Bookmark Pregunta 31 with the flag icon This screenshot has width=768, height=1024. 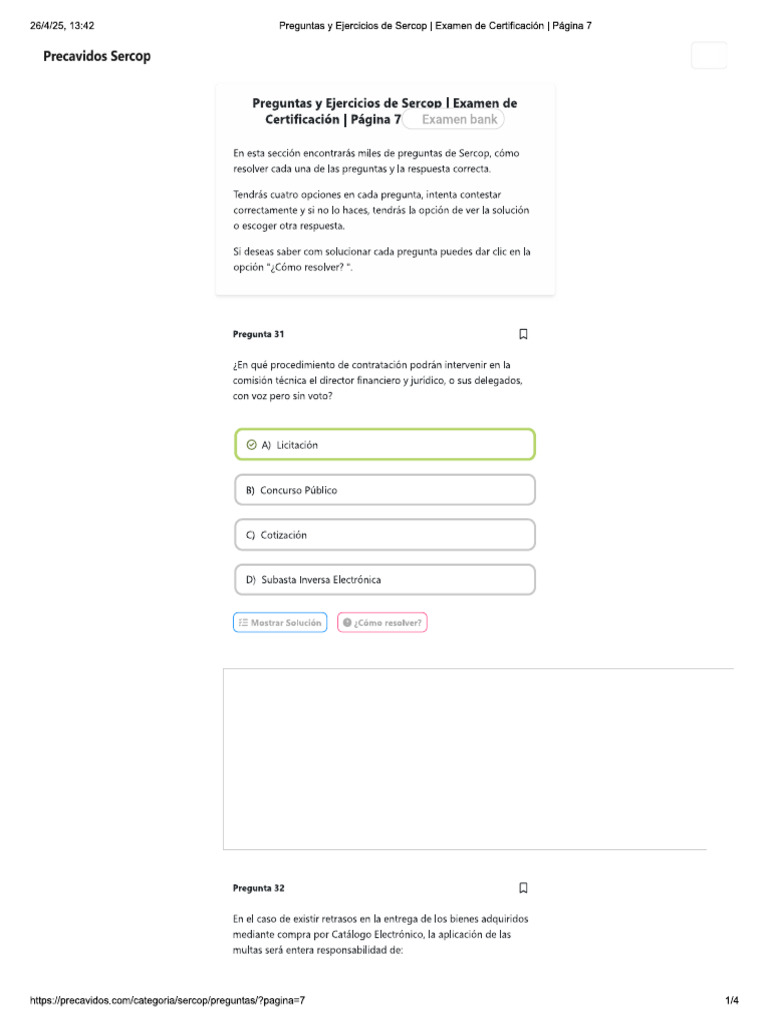tap(523, 334)
